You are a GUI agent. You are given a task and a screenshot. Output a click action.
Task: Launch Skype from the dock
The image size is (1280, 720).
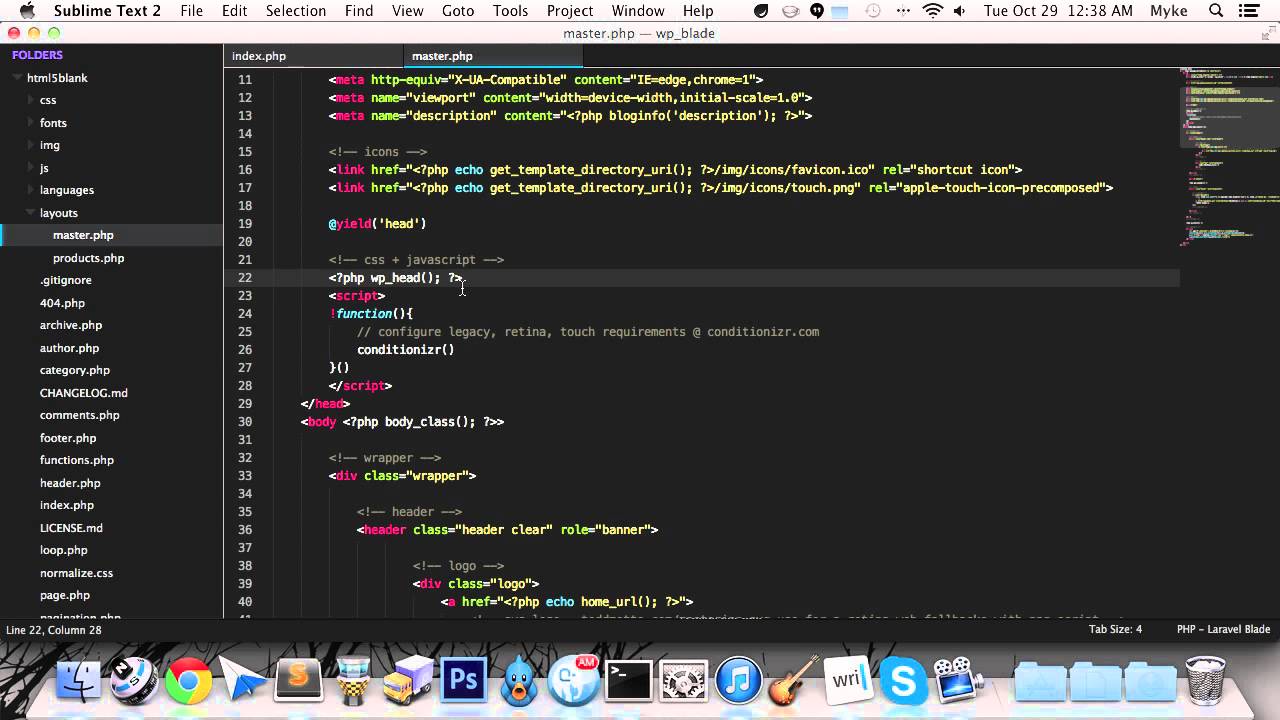903,682
